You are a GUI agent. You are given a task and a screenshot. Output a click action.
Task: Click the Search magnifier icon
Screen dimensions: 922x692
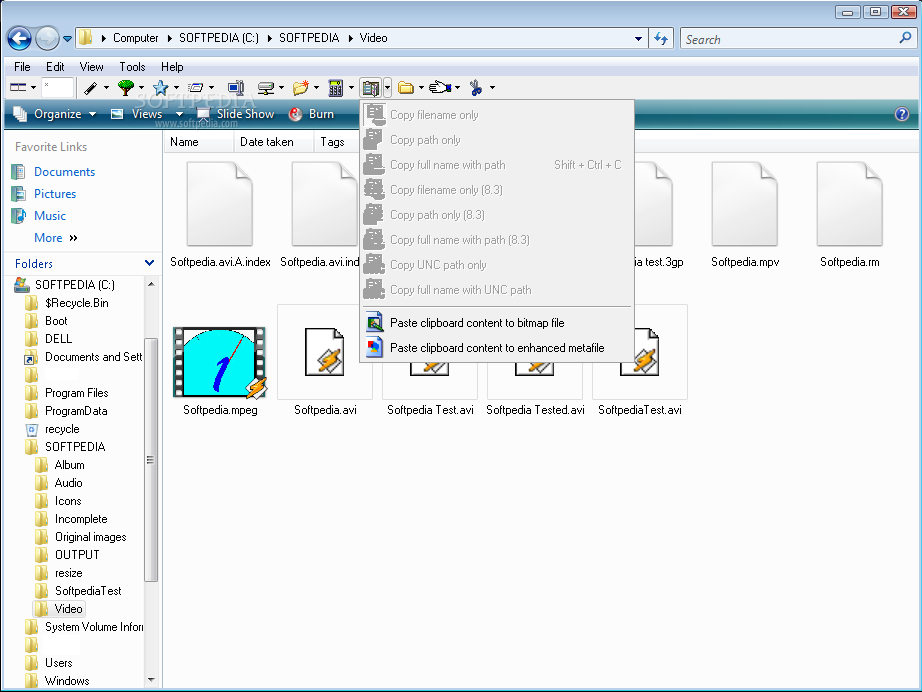[x=906, y=38]
